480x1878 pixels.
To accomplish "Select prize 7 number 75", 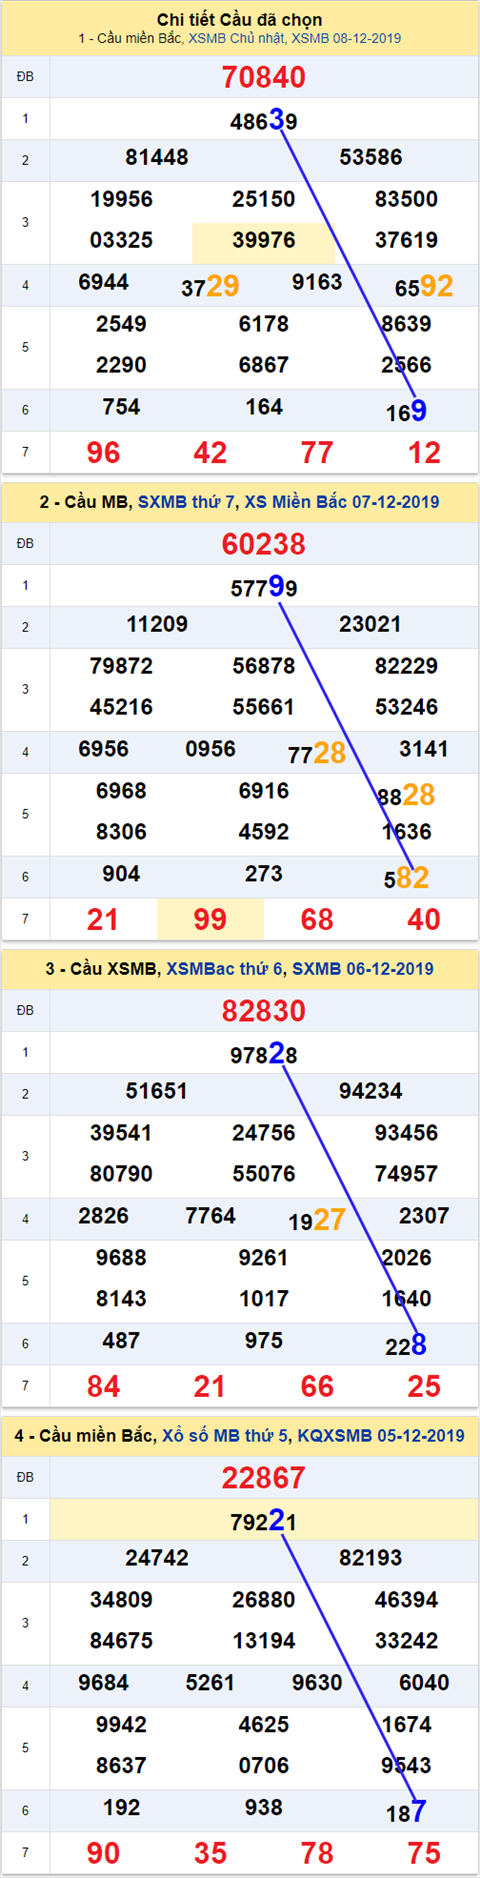I will pos(424,1853).
